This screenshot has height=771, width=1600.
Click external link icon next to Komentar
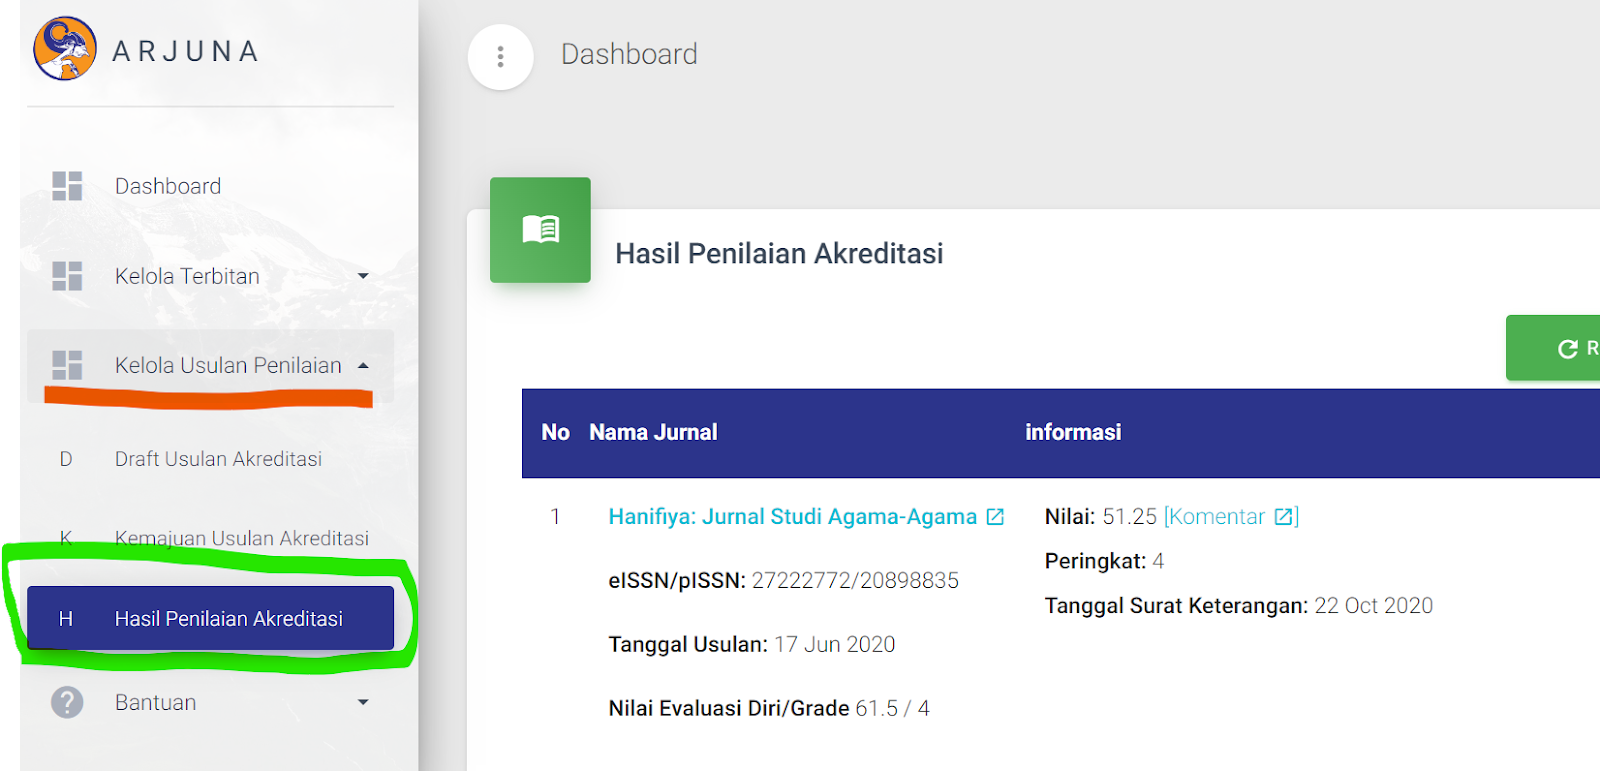coord(1283,517)
